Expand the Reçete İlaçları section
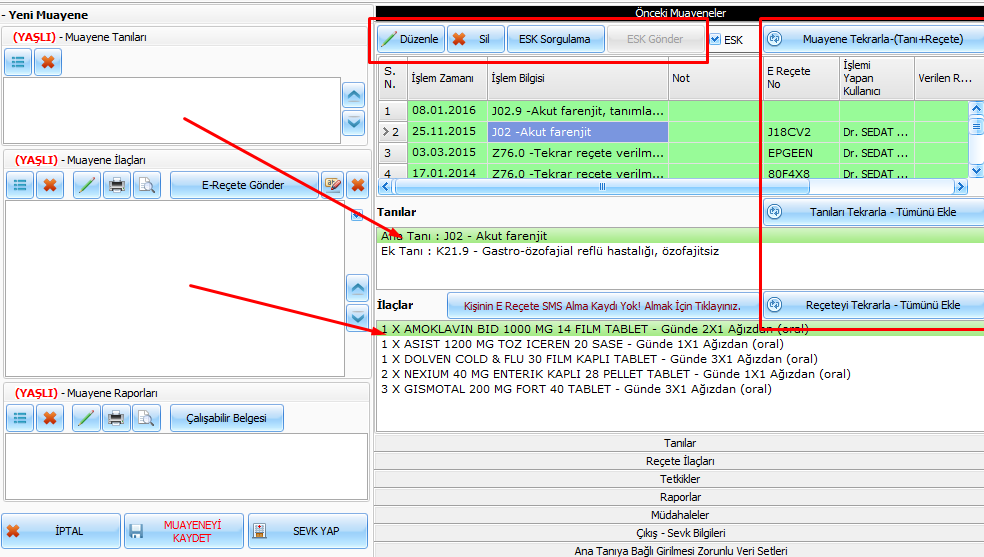 click(680, 461)
